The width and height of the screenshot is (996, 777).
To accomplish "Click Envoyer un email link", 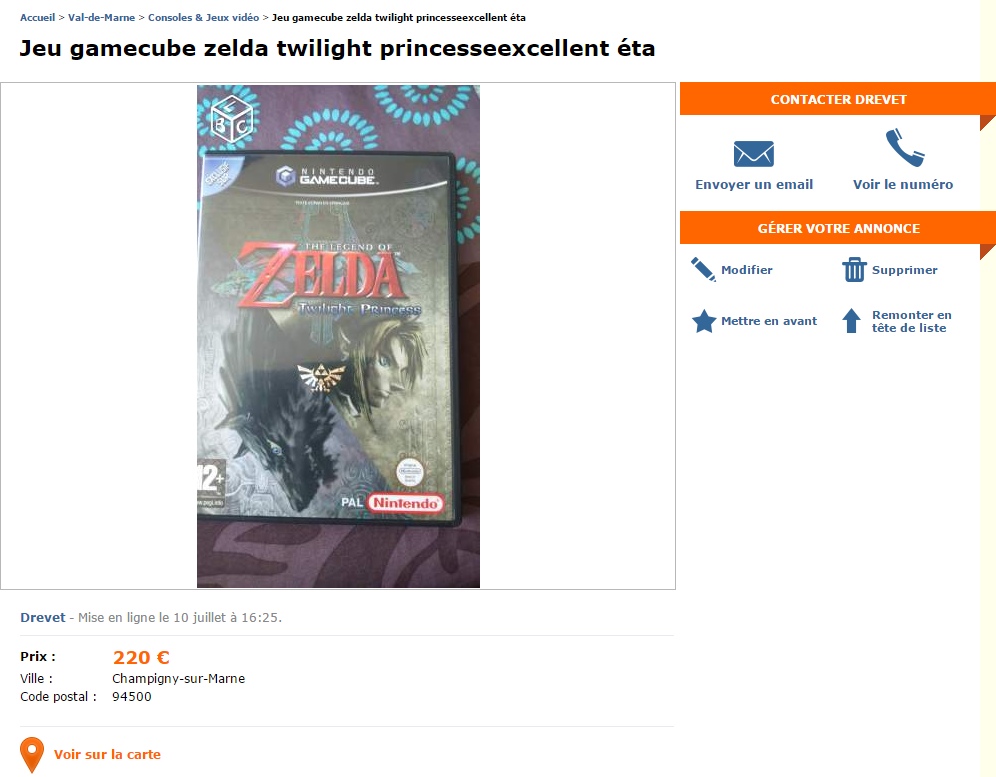I will pos(754,185).
